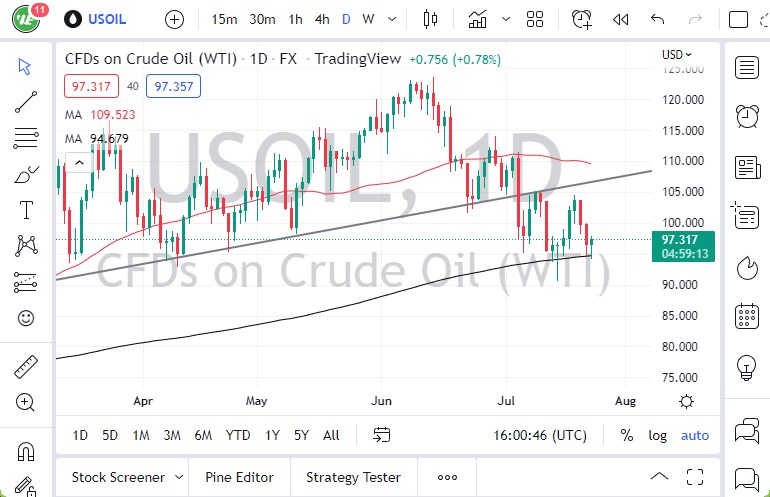
Task: Click the zoom in magnifier tool
Action: [x=26, y=402]
